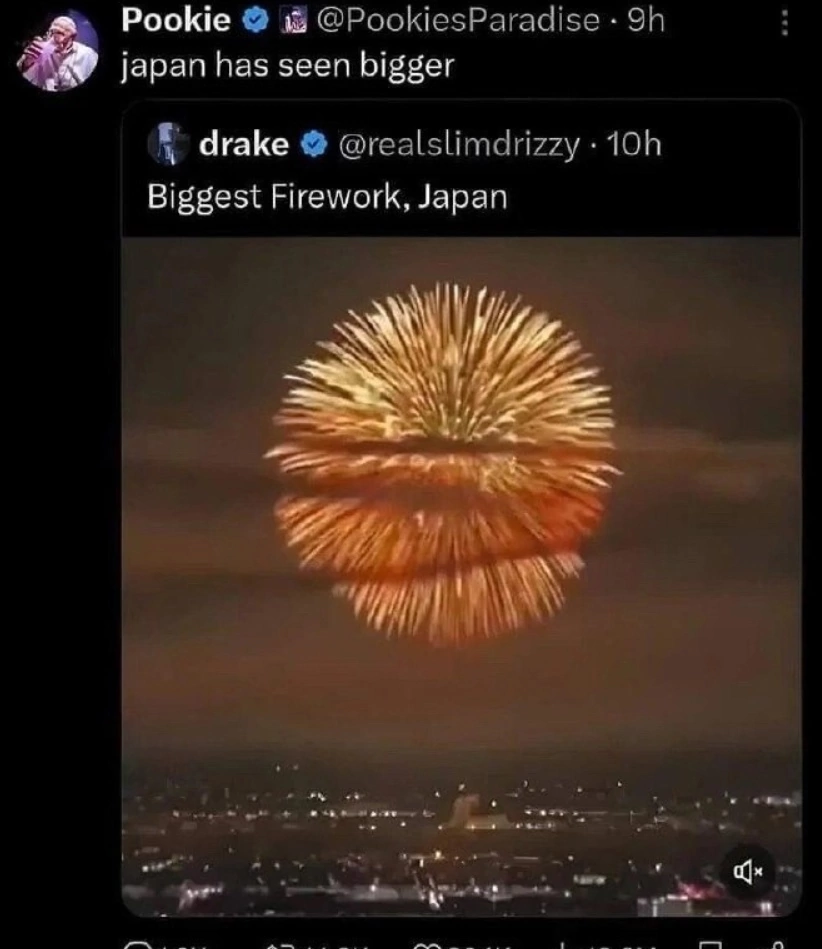Image resolution: width=822 pixels, height=949 pixels.
Task: Open the @PookiesParadise handle link
Action: tap(458, 20)
